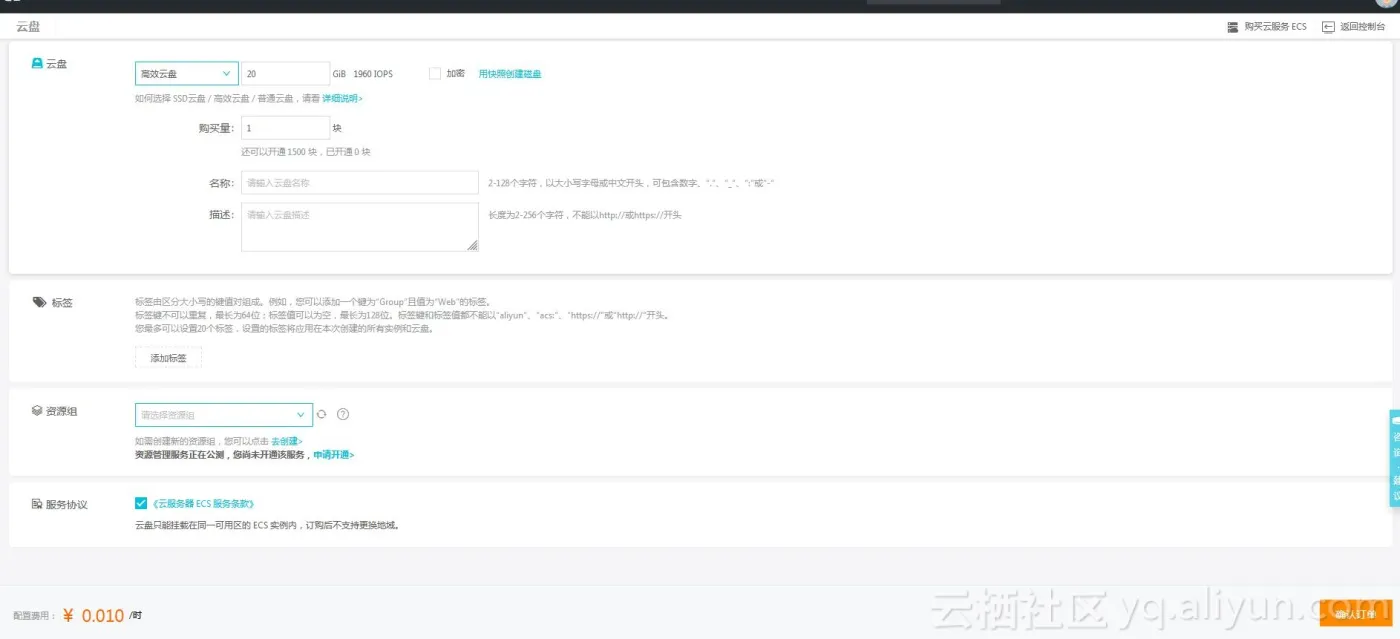Click the disk description textarea
The image size is (1400, 639).
pyautogui.click(x=360, y=227)
